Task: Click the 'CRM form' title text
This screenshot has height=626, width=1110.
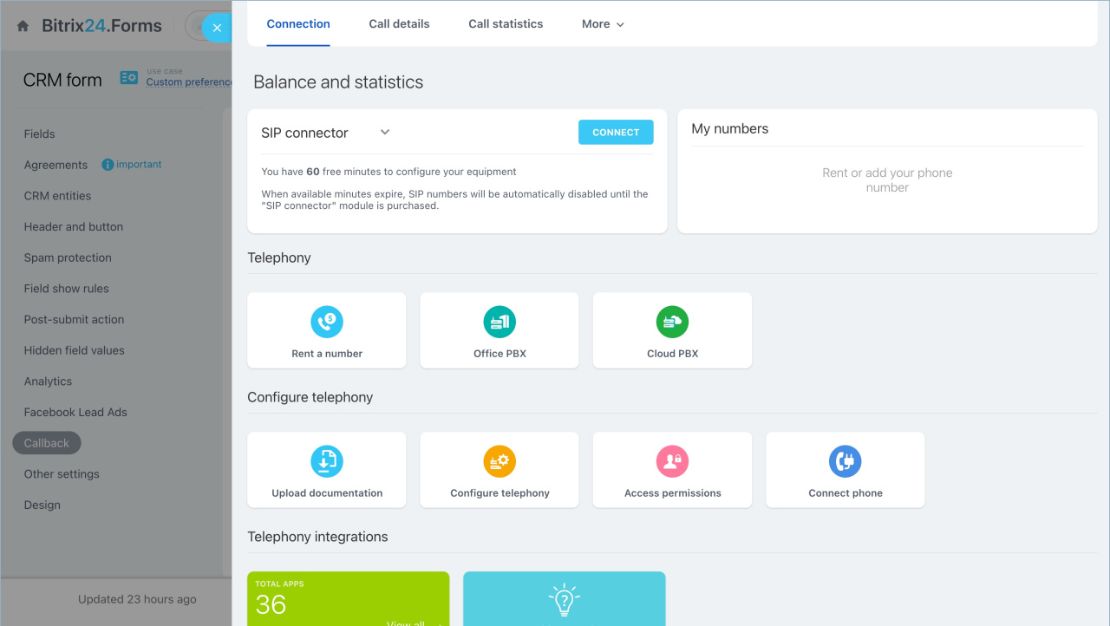Action: click(62, 80)
